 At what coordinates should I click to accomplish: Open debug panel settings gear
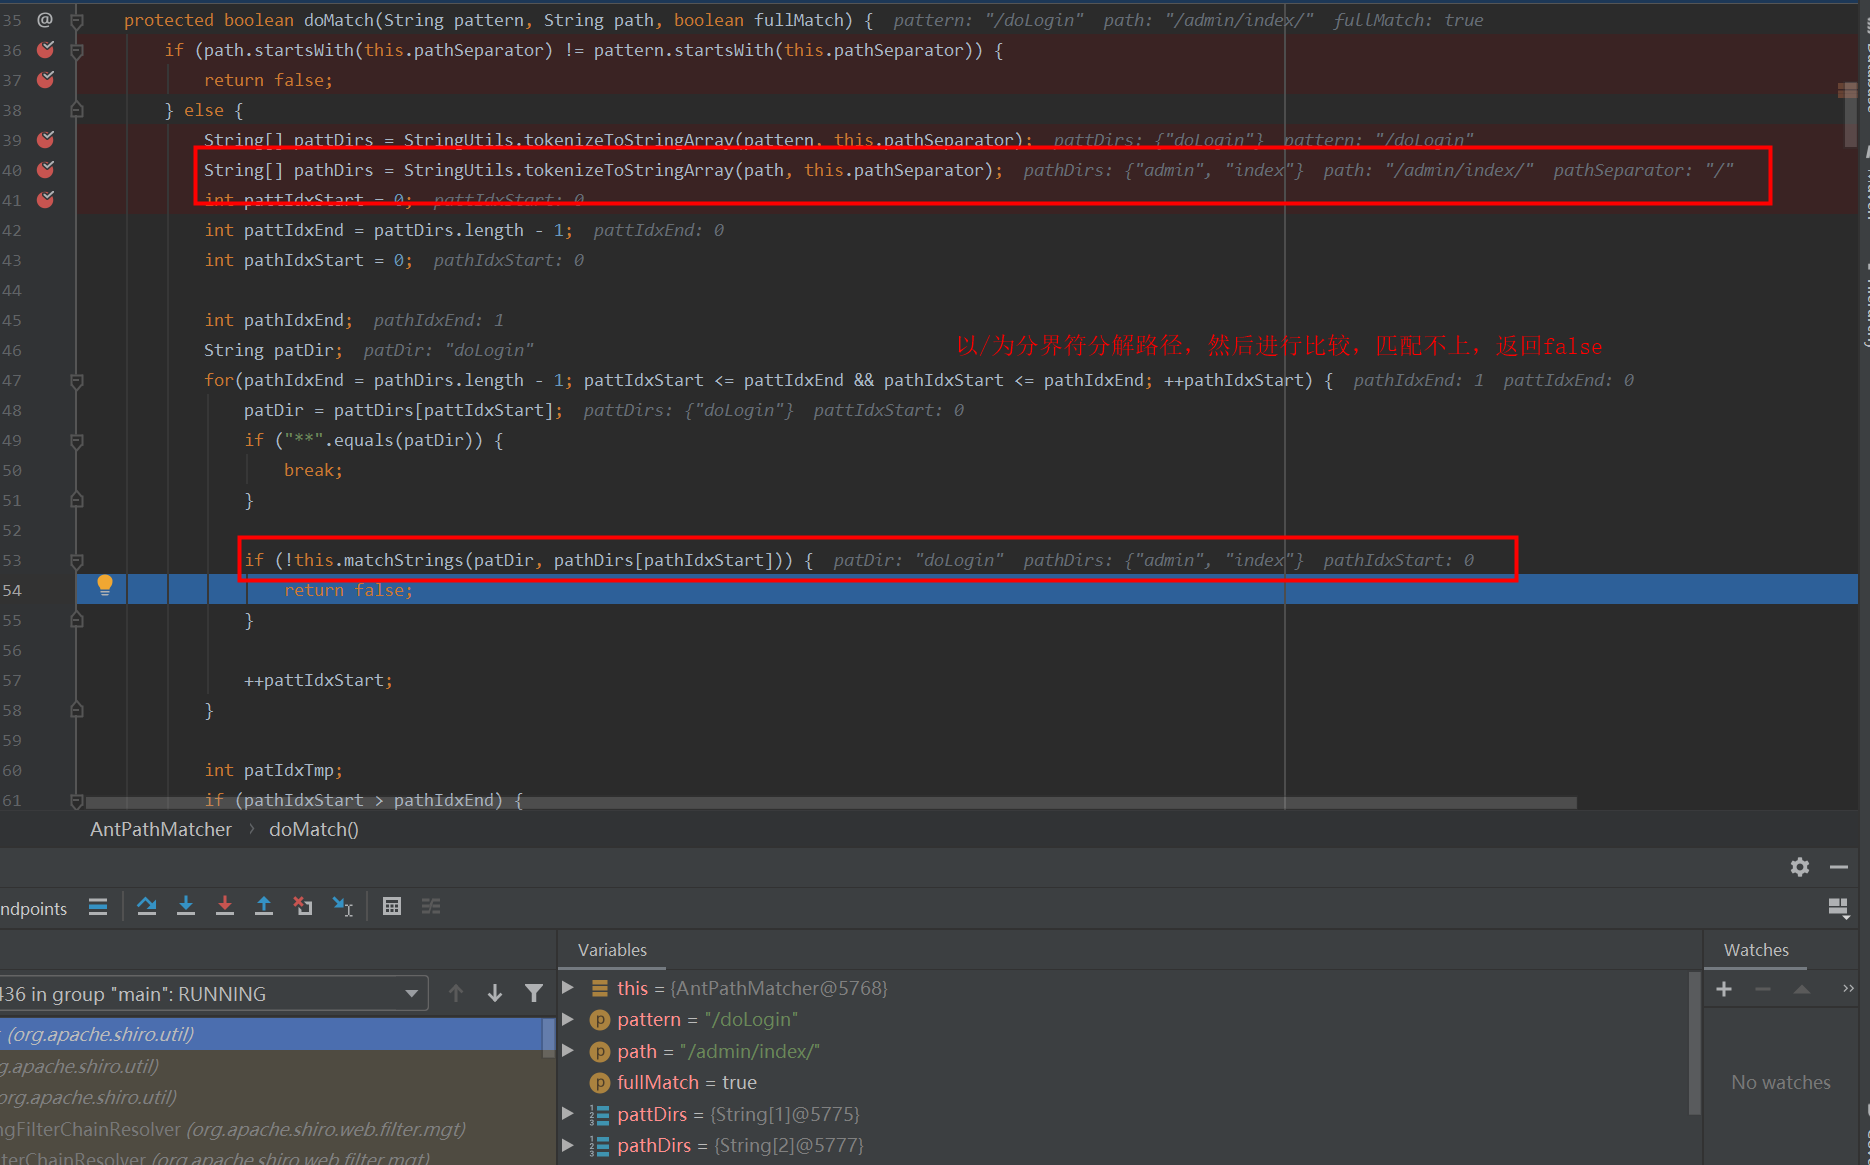pos(1800,867)
